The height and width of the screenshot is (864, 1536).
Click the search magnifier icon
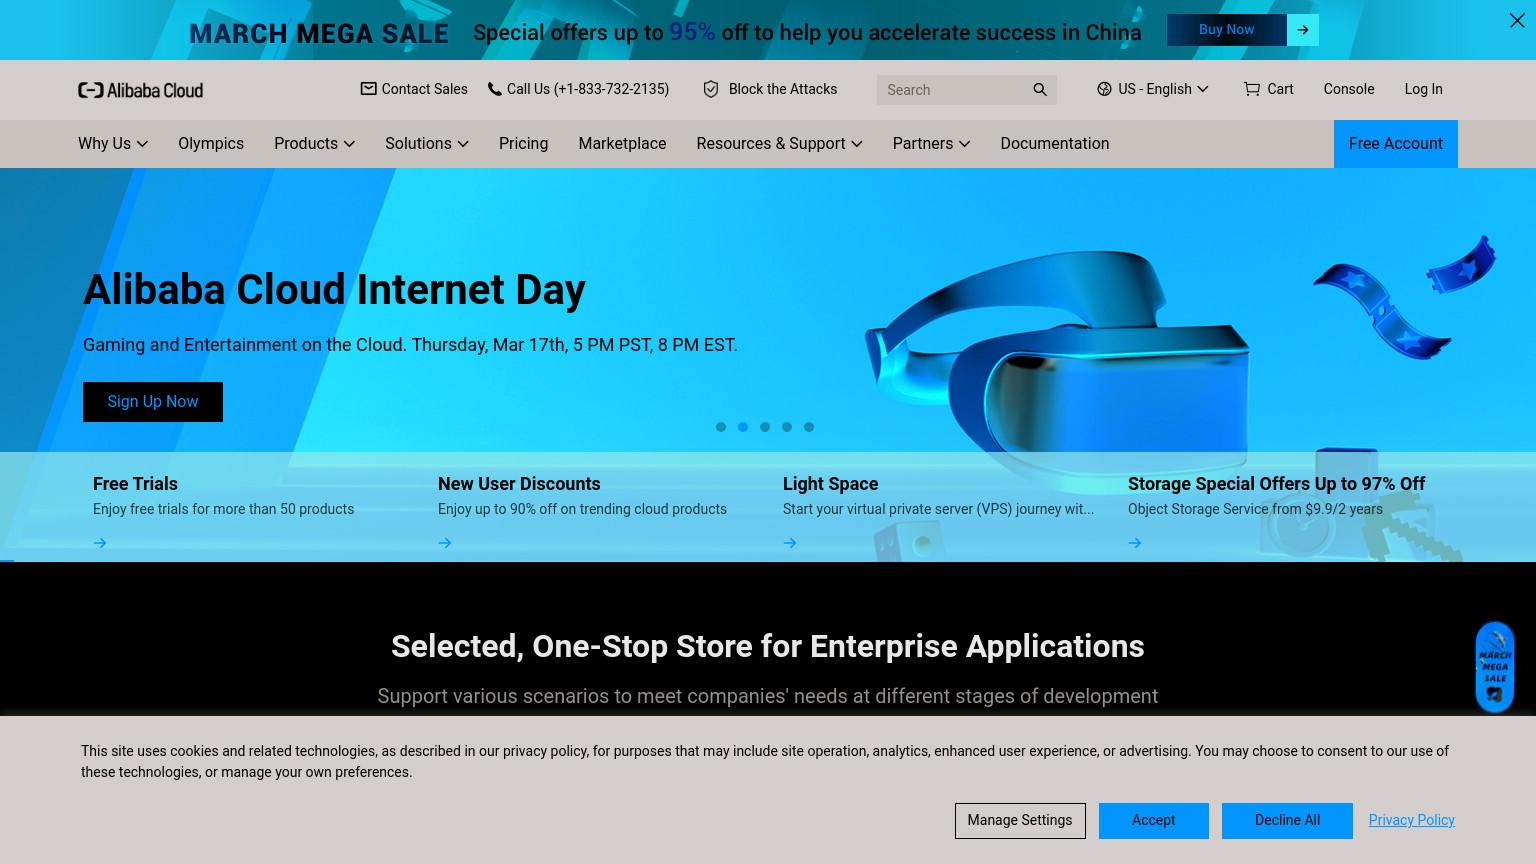(x=1040, y=90)
